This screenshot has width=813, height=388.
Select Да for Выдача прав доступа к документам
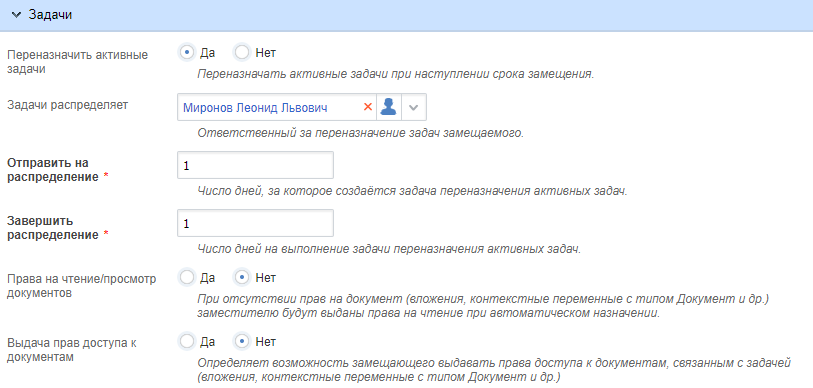click(x=187, y=342)
